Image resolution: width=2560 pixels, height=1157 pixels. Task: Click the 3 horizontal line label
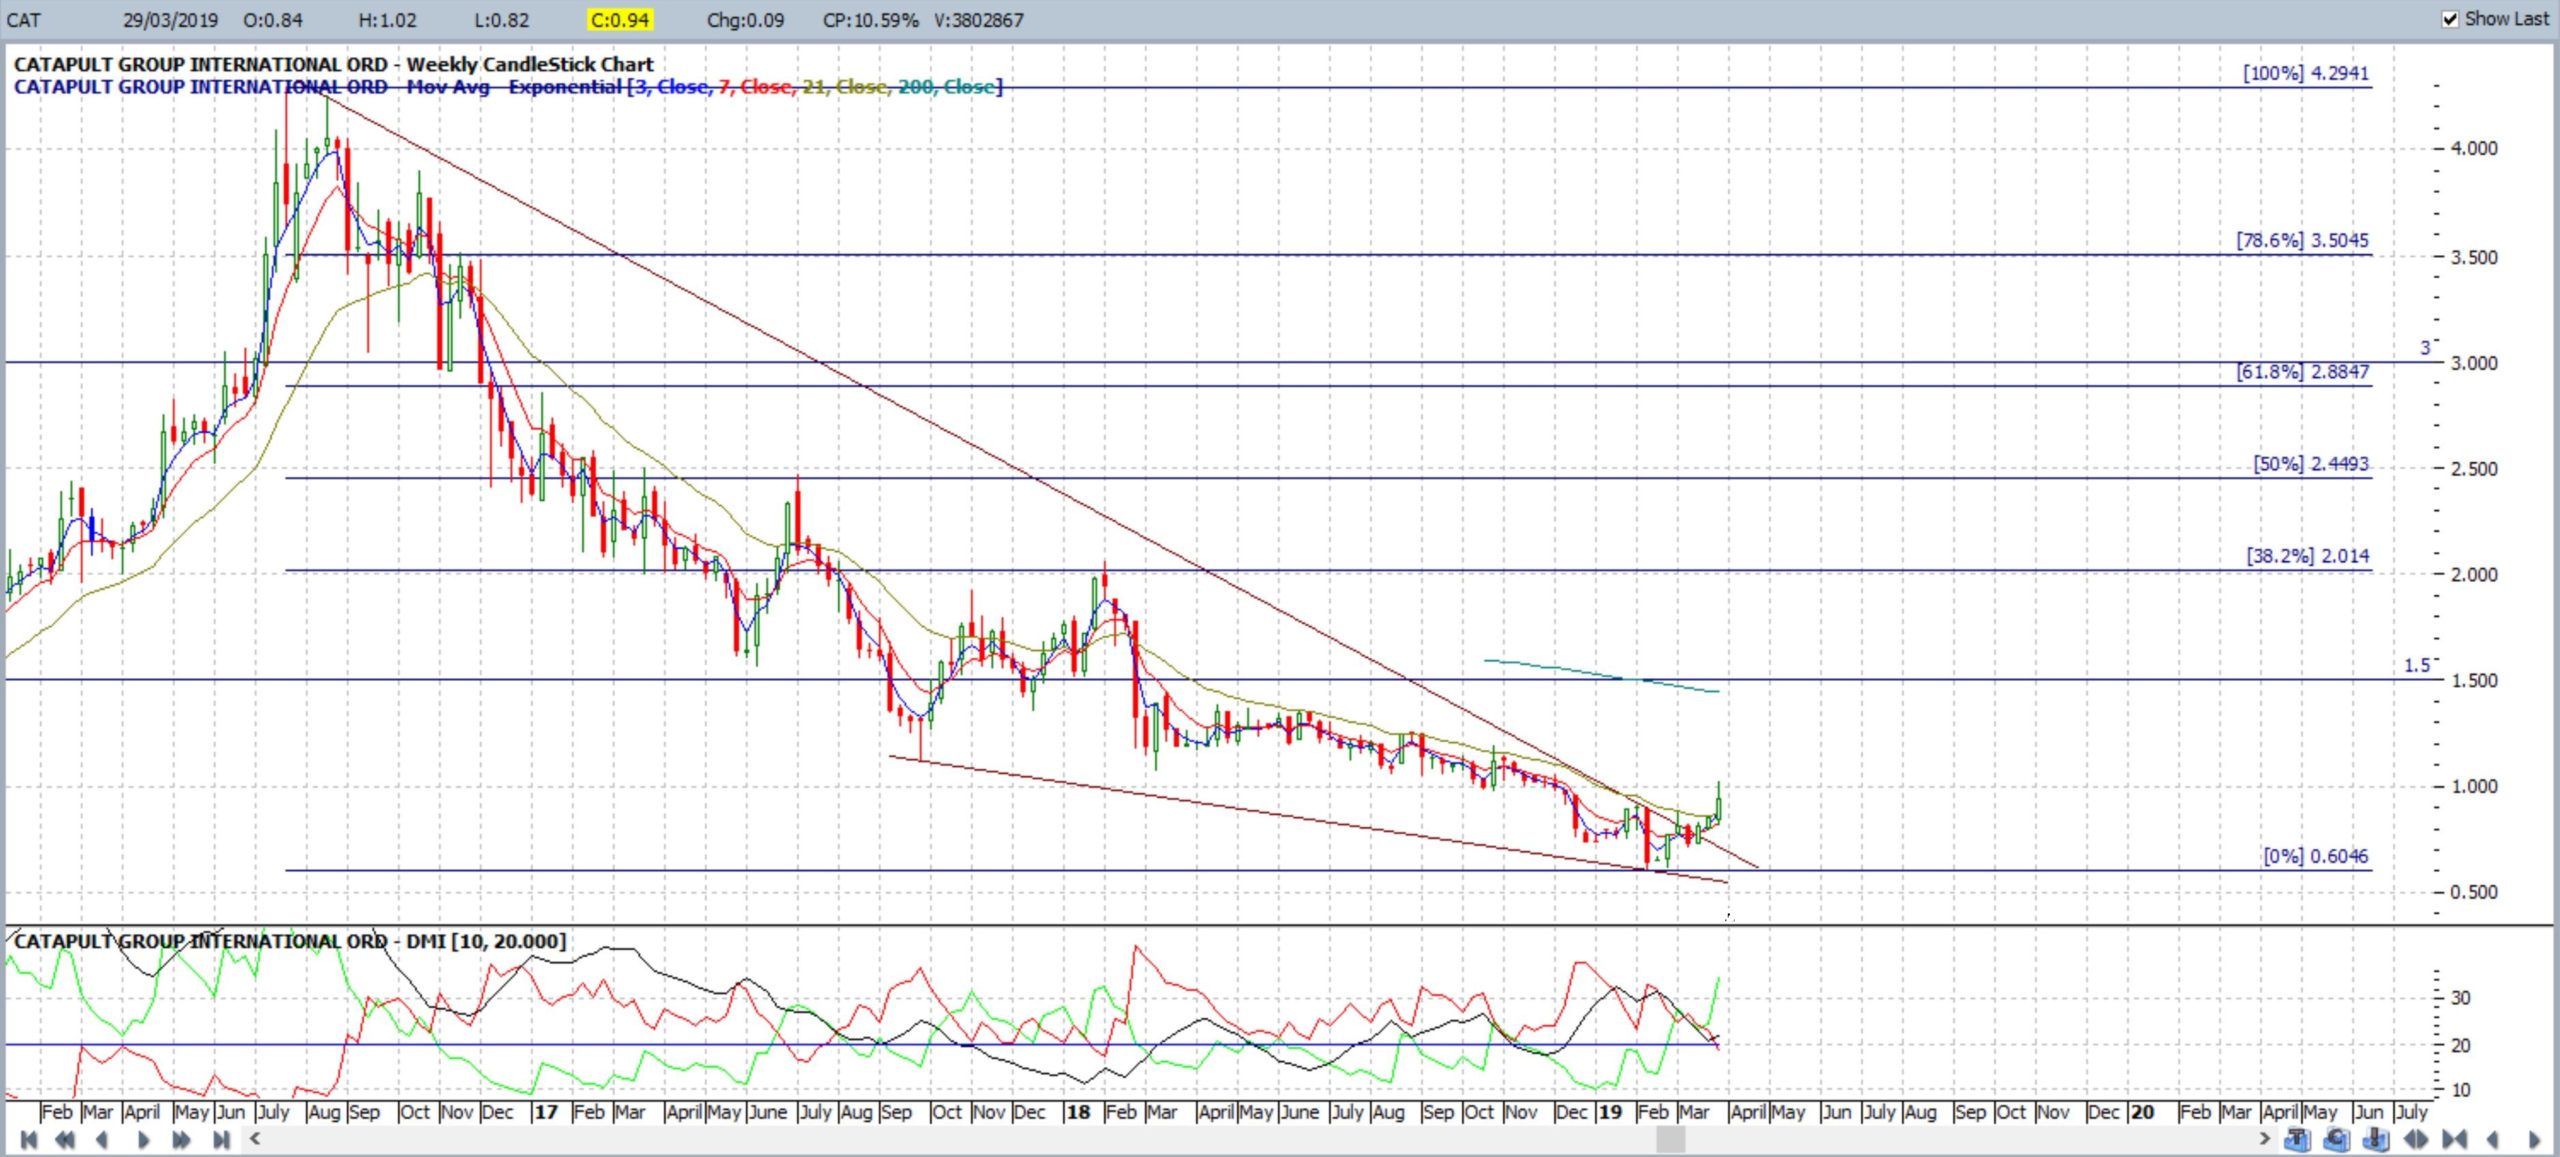2425,348
